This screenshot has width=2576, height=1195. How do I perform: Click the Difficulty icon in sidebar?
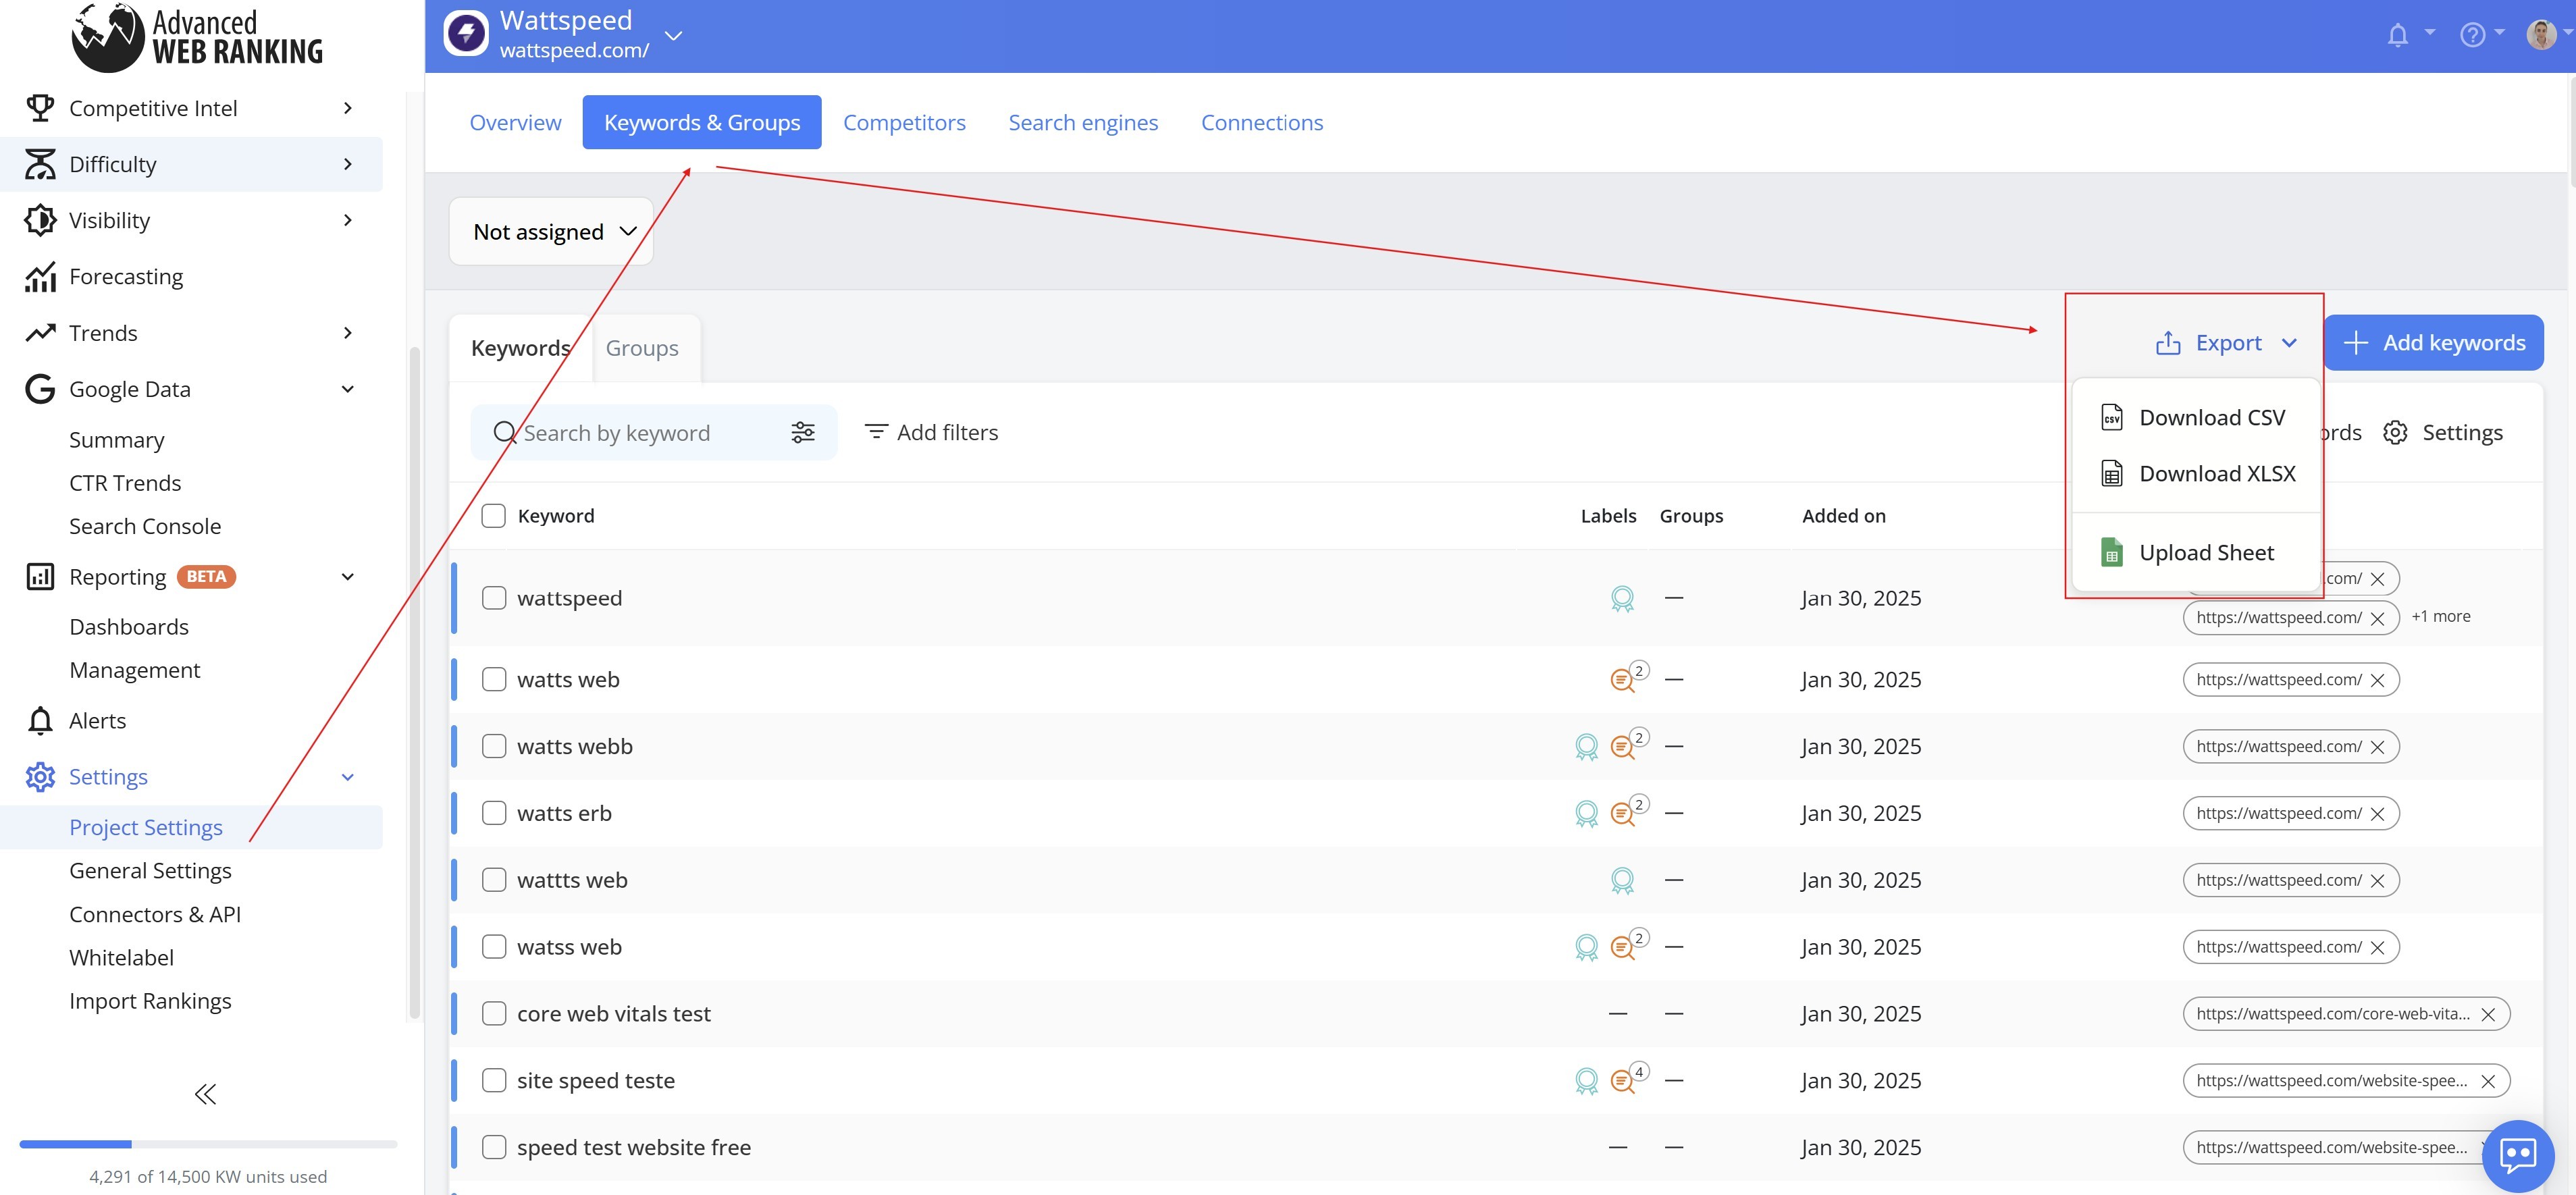(40, 164)
